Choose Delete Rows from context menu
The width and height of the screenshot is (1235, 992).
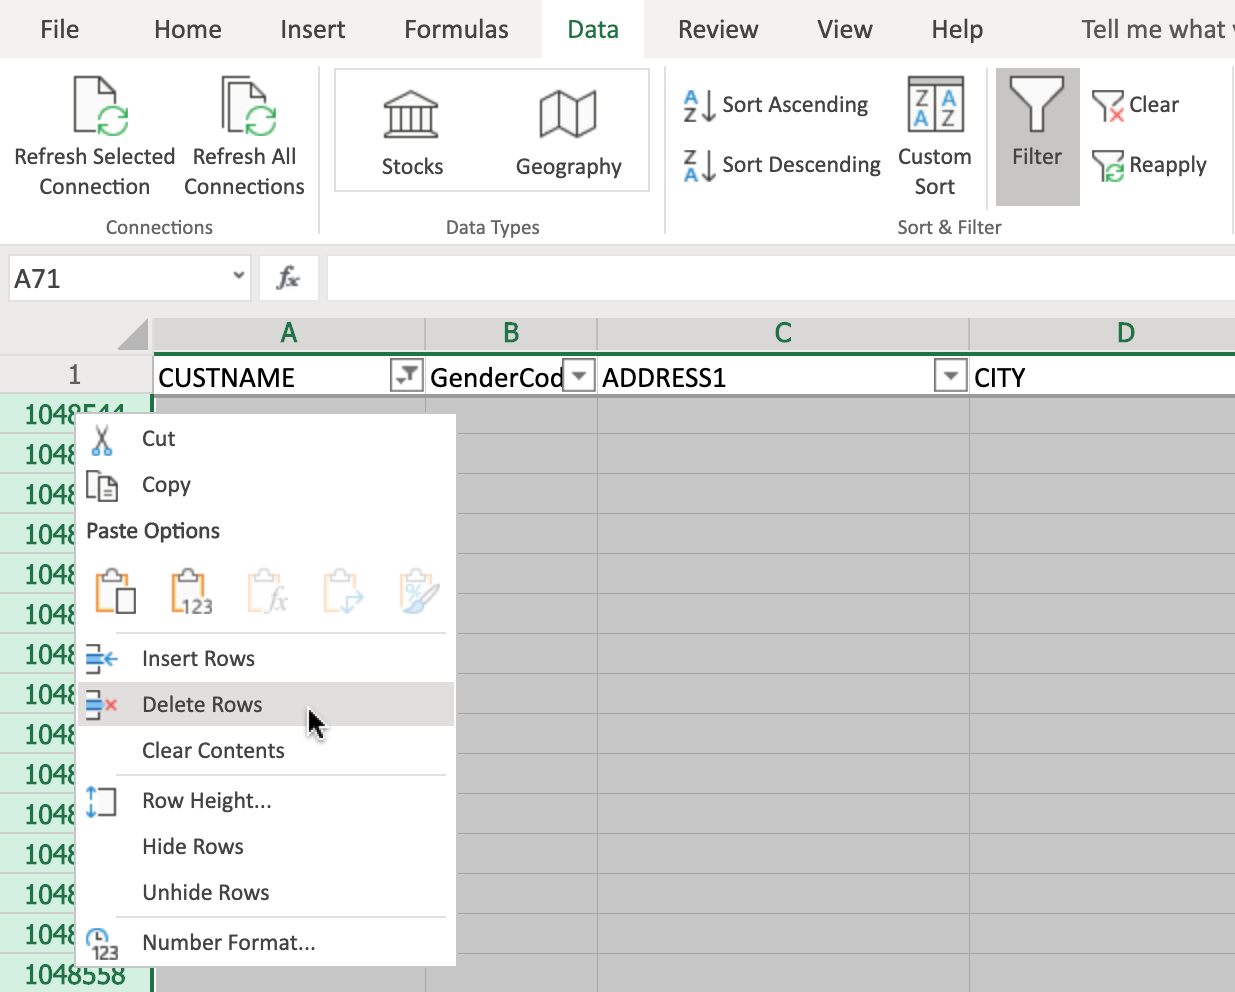coord(202,705)
